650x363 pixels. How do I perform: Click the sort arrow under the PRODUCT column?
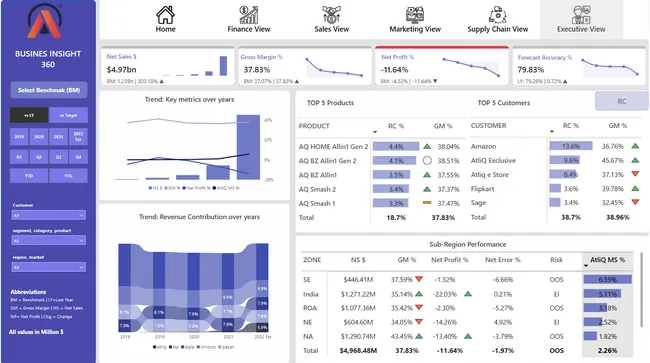pos(375,132)
